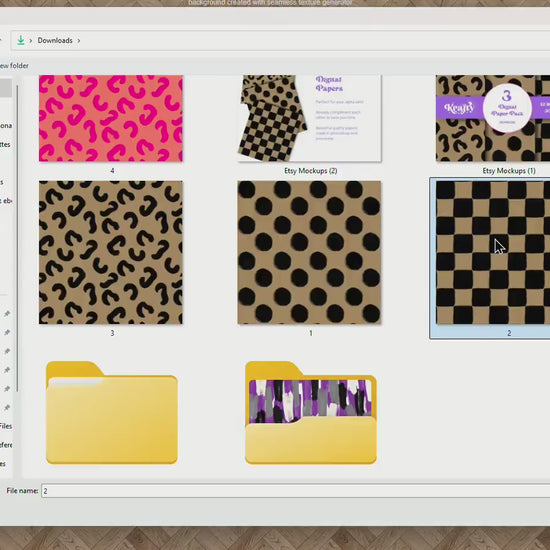Click the New folder button
The height and width of the screenshot is (550, 550).
[14, 66]
